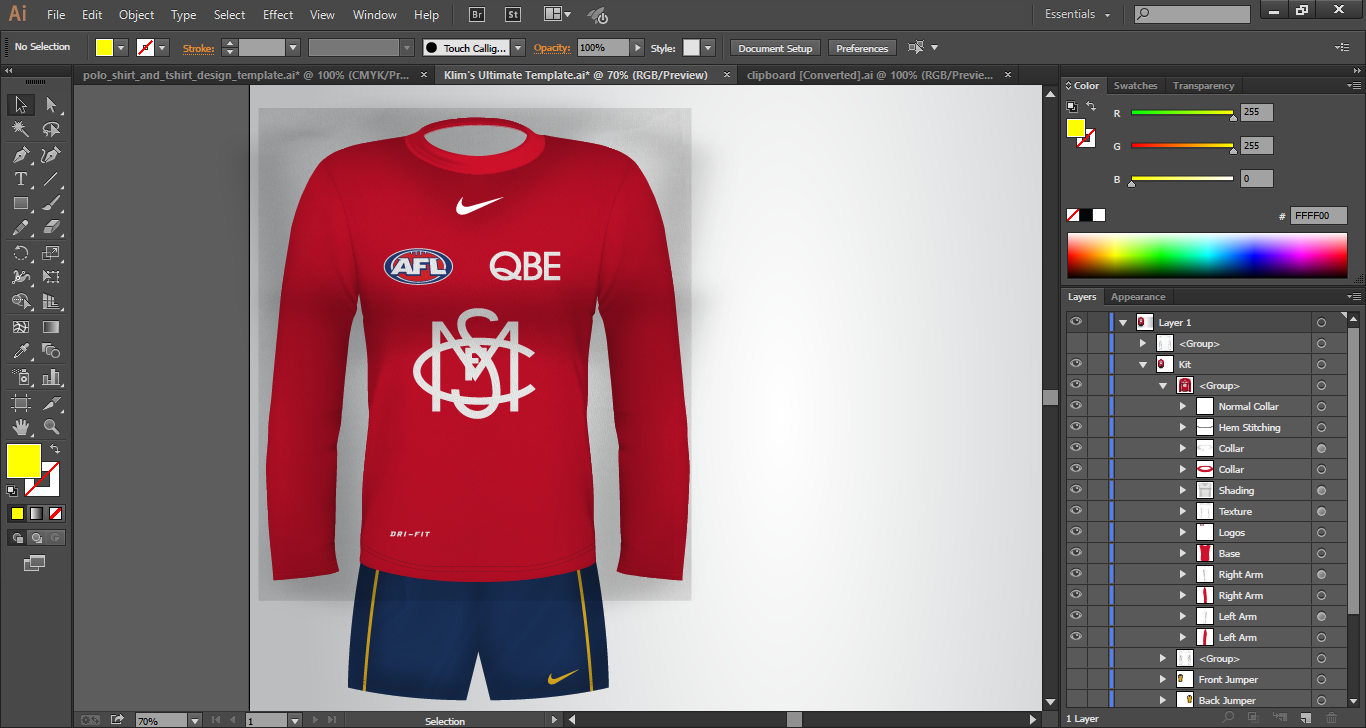Activate the Hand tool
This screenshot has width=1366, height=728.
pos(20,427)
